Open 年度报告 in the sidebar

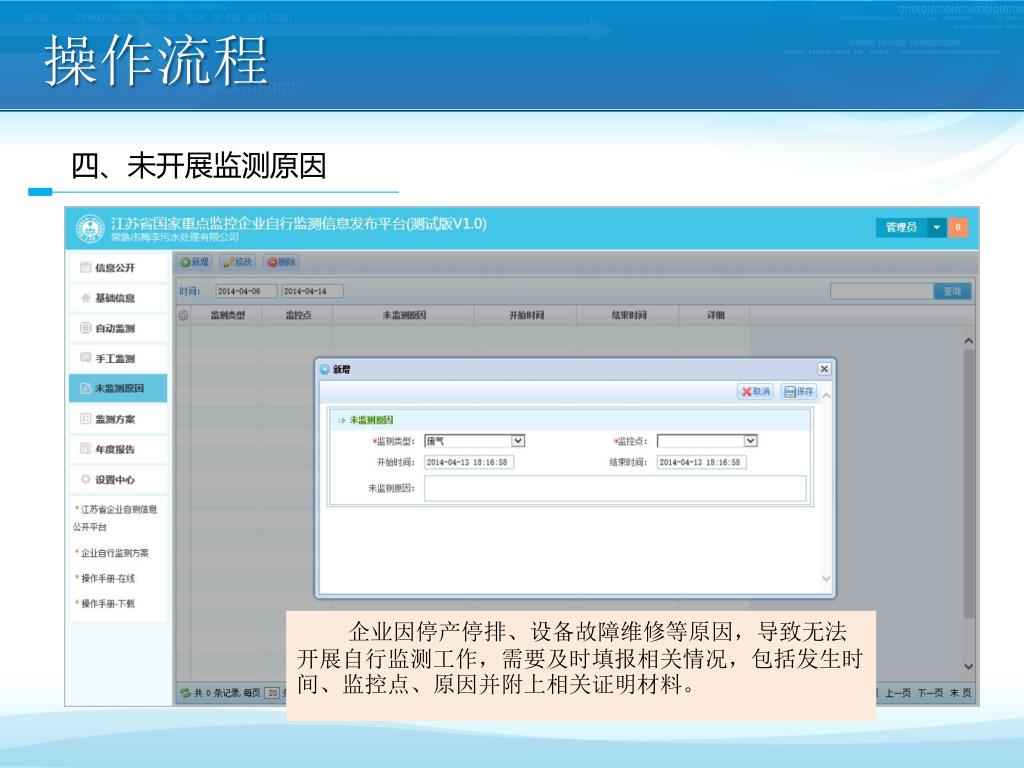[x=118, y=449]
